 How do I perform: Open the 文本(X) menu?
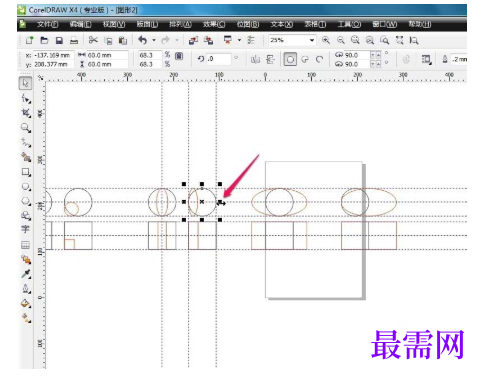pos(282,24)
